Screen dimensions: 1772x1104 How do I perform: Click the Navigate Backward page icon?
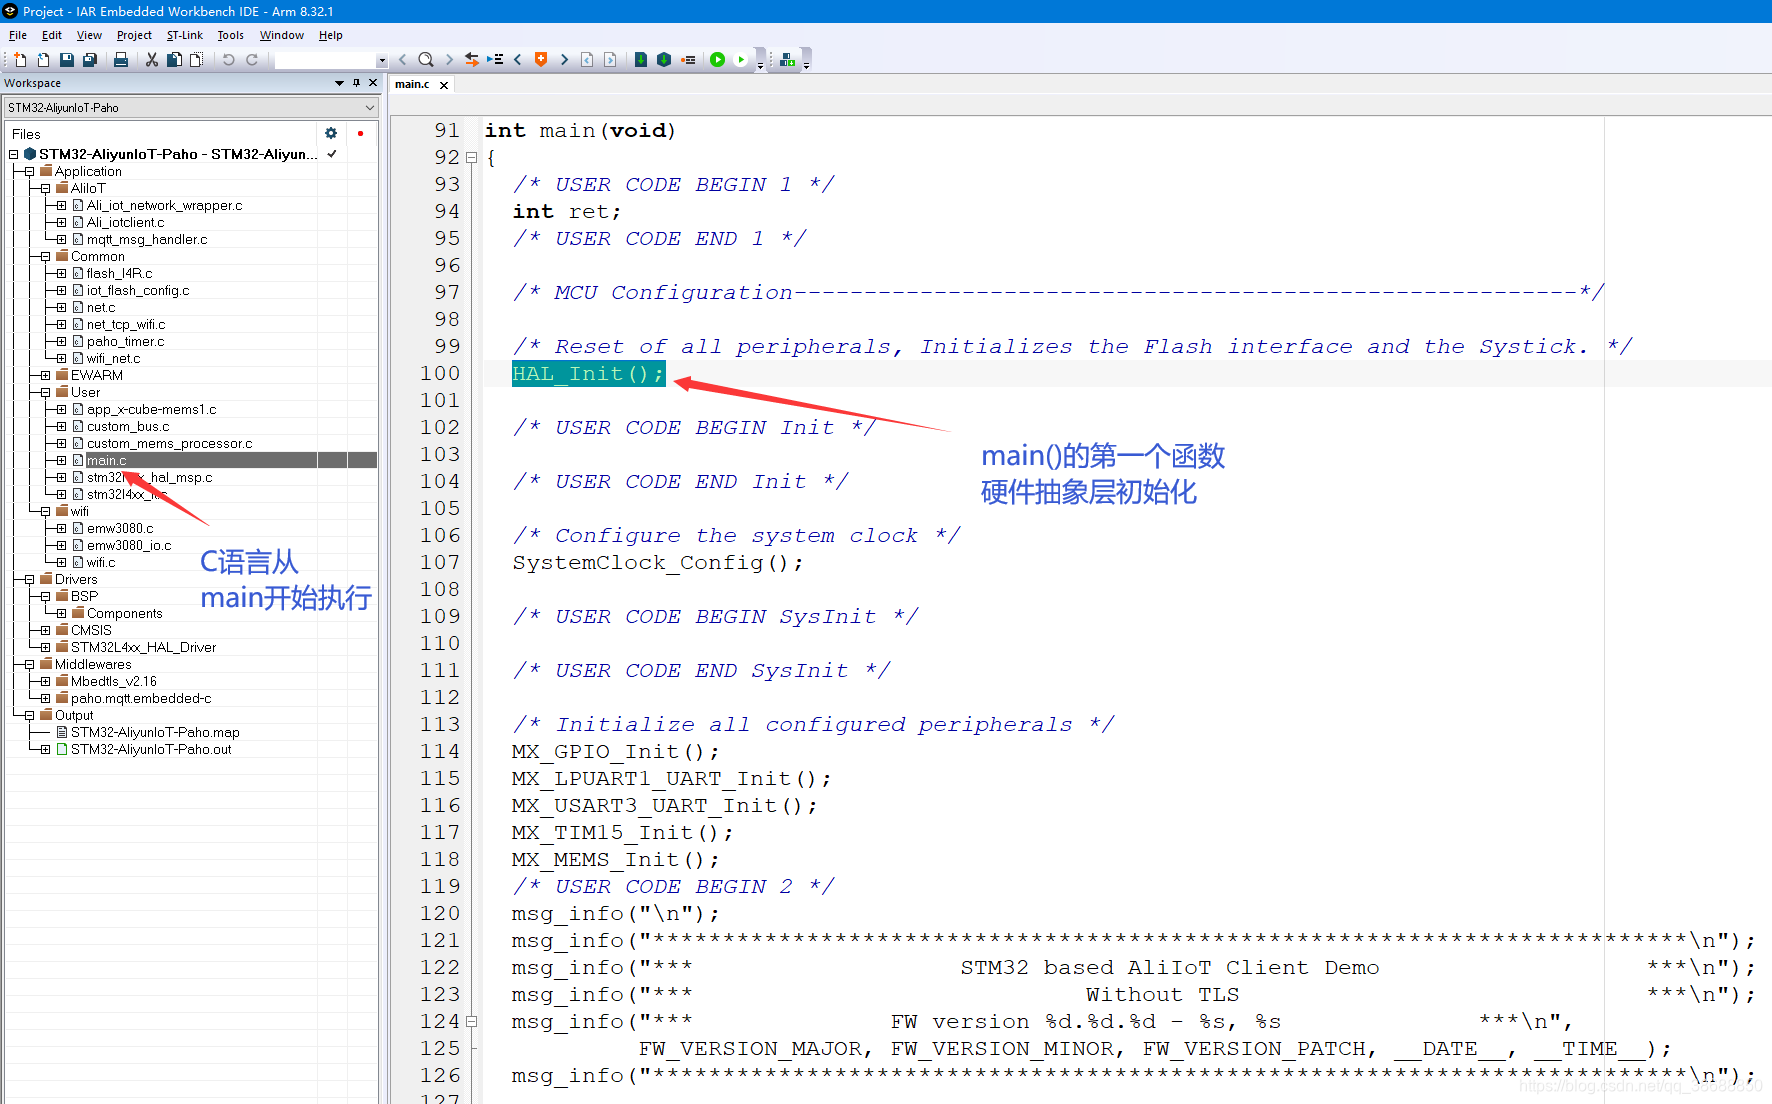587,60
